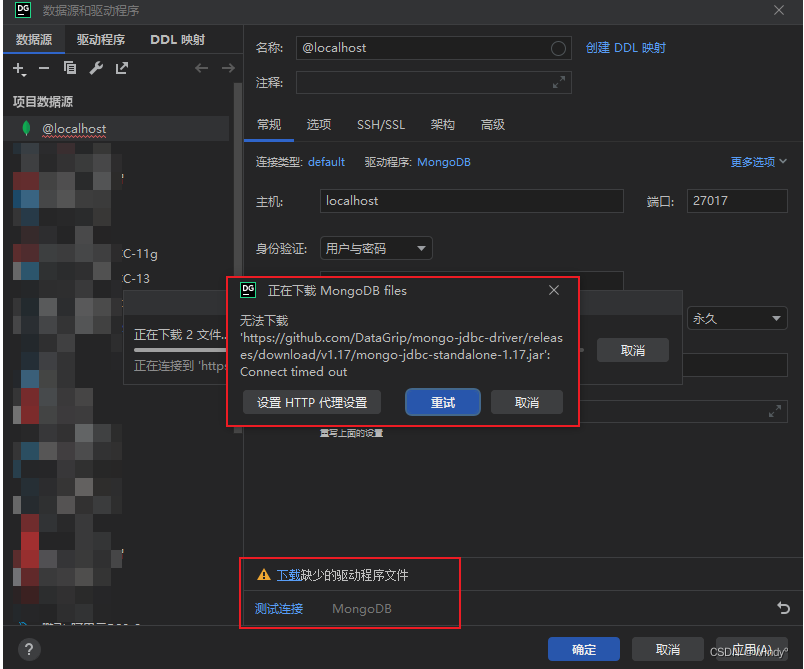The height and width of the screenshot is (669, 804).
Task: Click the MongoDB driver link
Action: pos(444,162)
